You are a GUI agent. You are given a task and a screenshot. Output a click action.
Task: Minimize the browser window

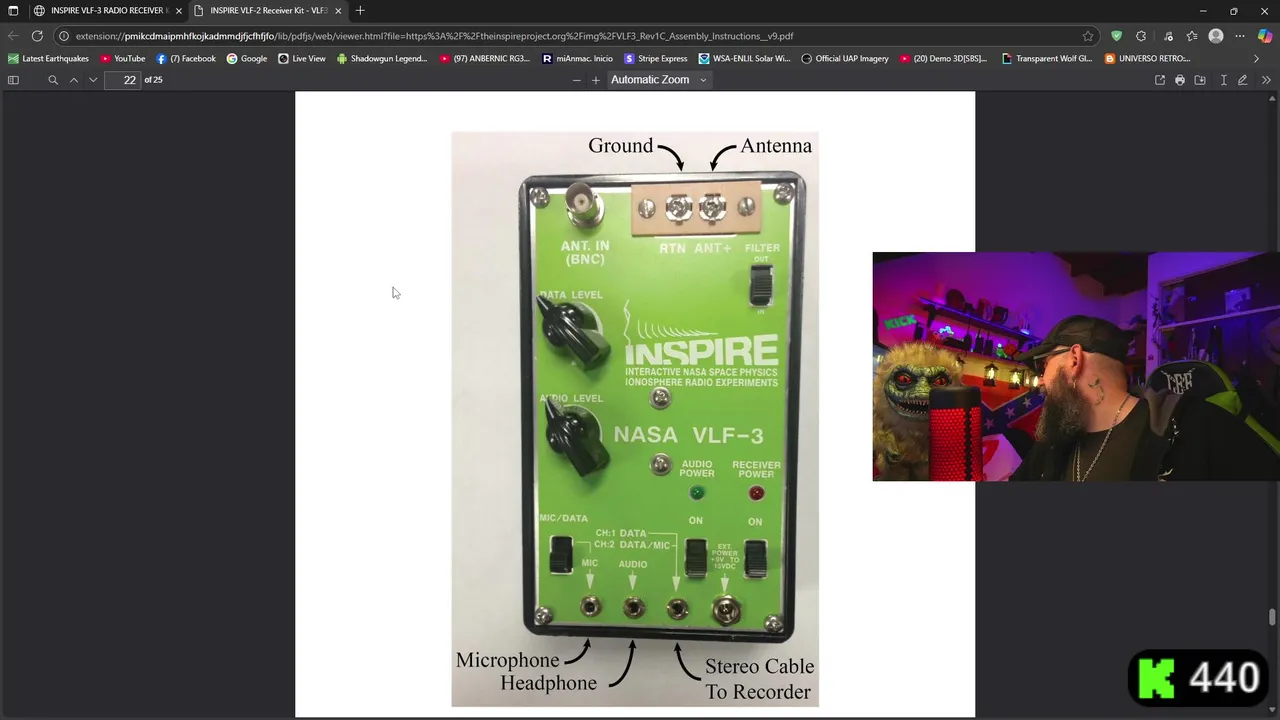(1203, 11)
